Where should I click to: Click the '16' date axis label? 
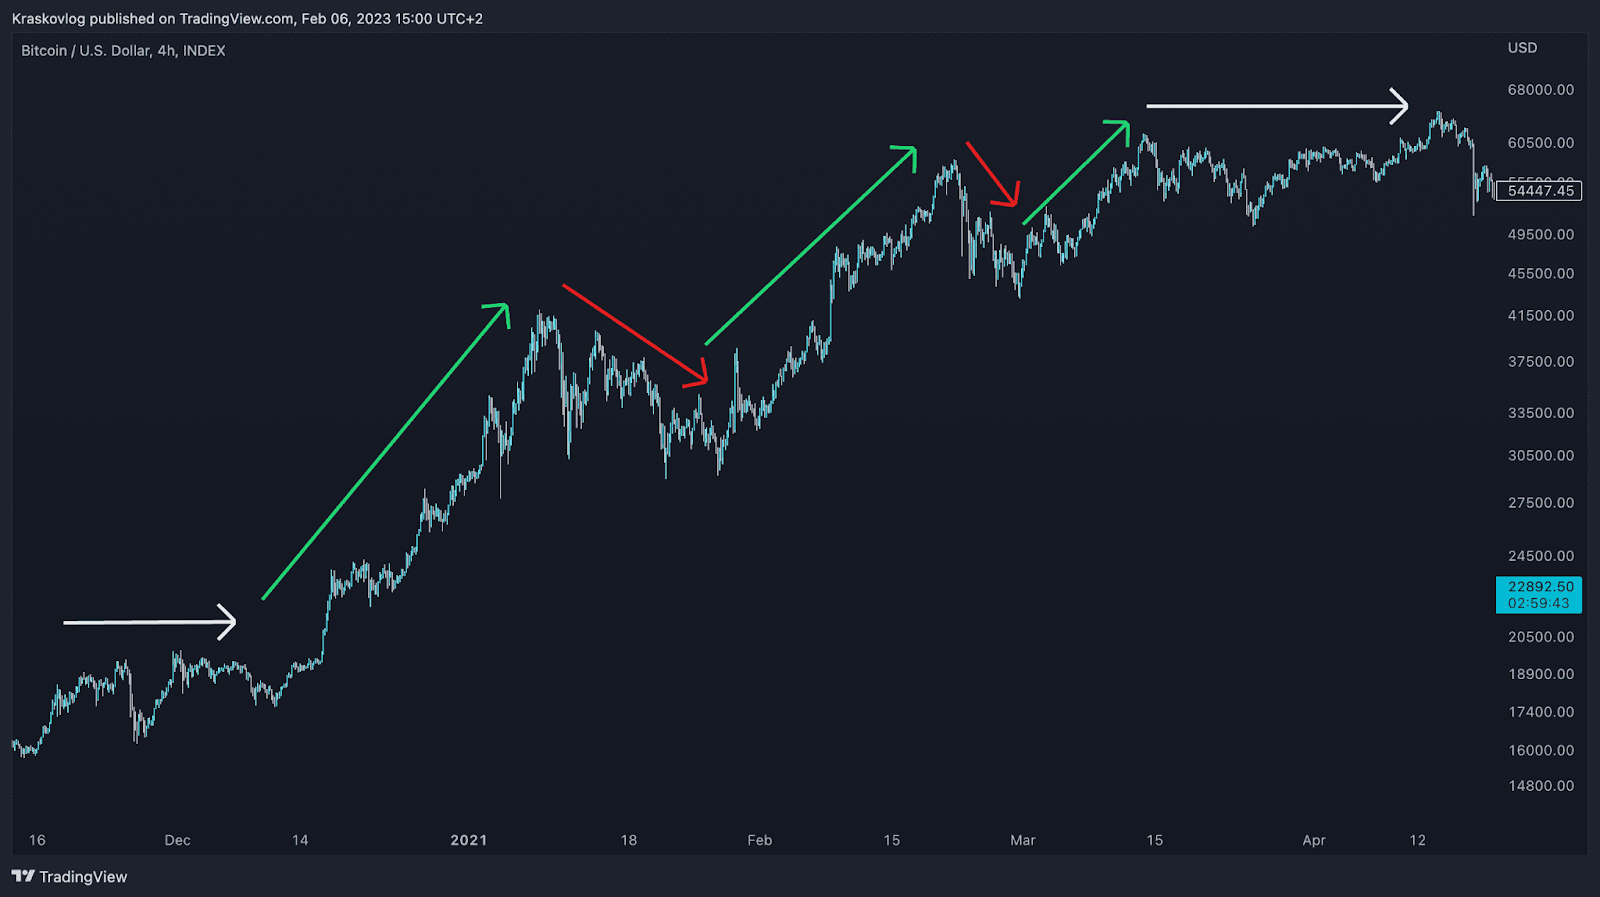click(37, 840)
